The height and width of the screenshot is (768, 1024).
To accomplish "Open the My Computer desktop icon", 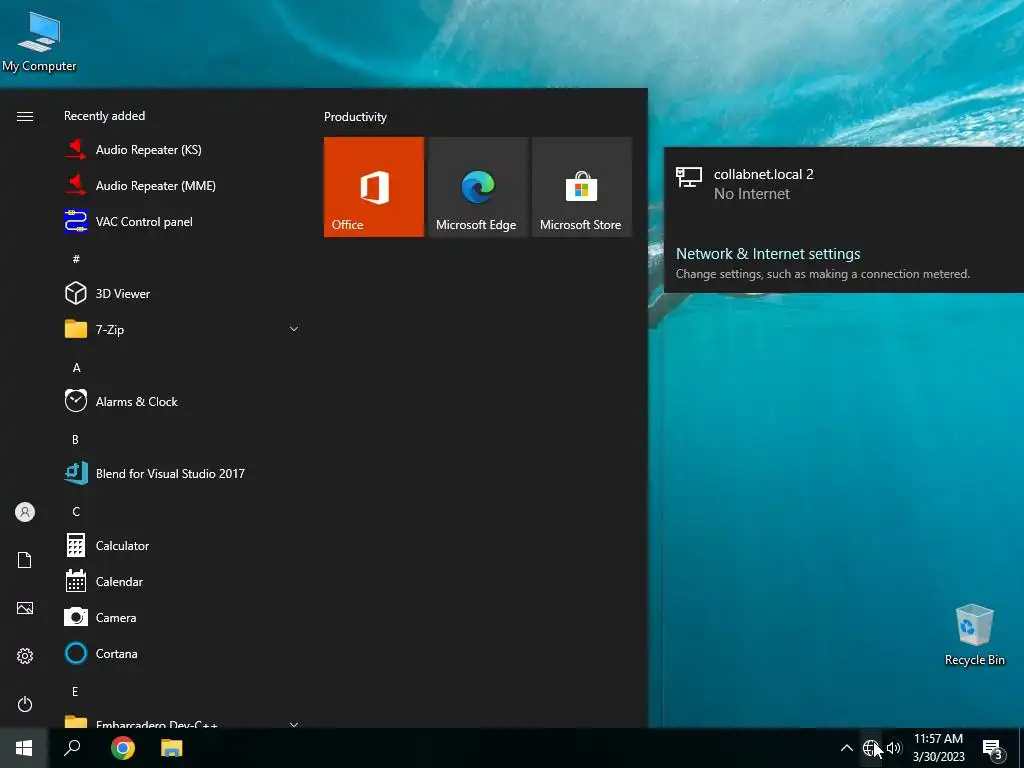I will (x=39, y=41).
